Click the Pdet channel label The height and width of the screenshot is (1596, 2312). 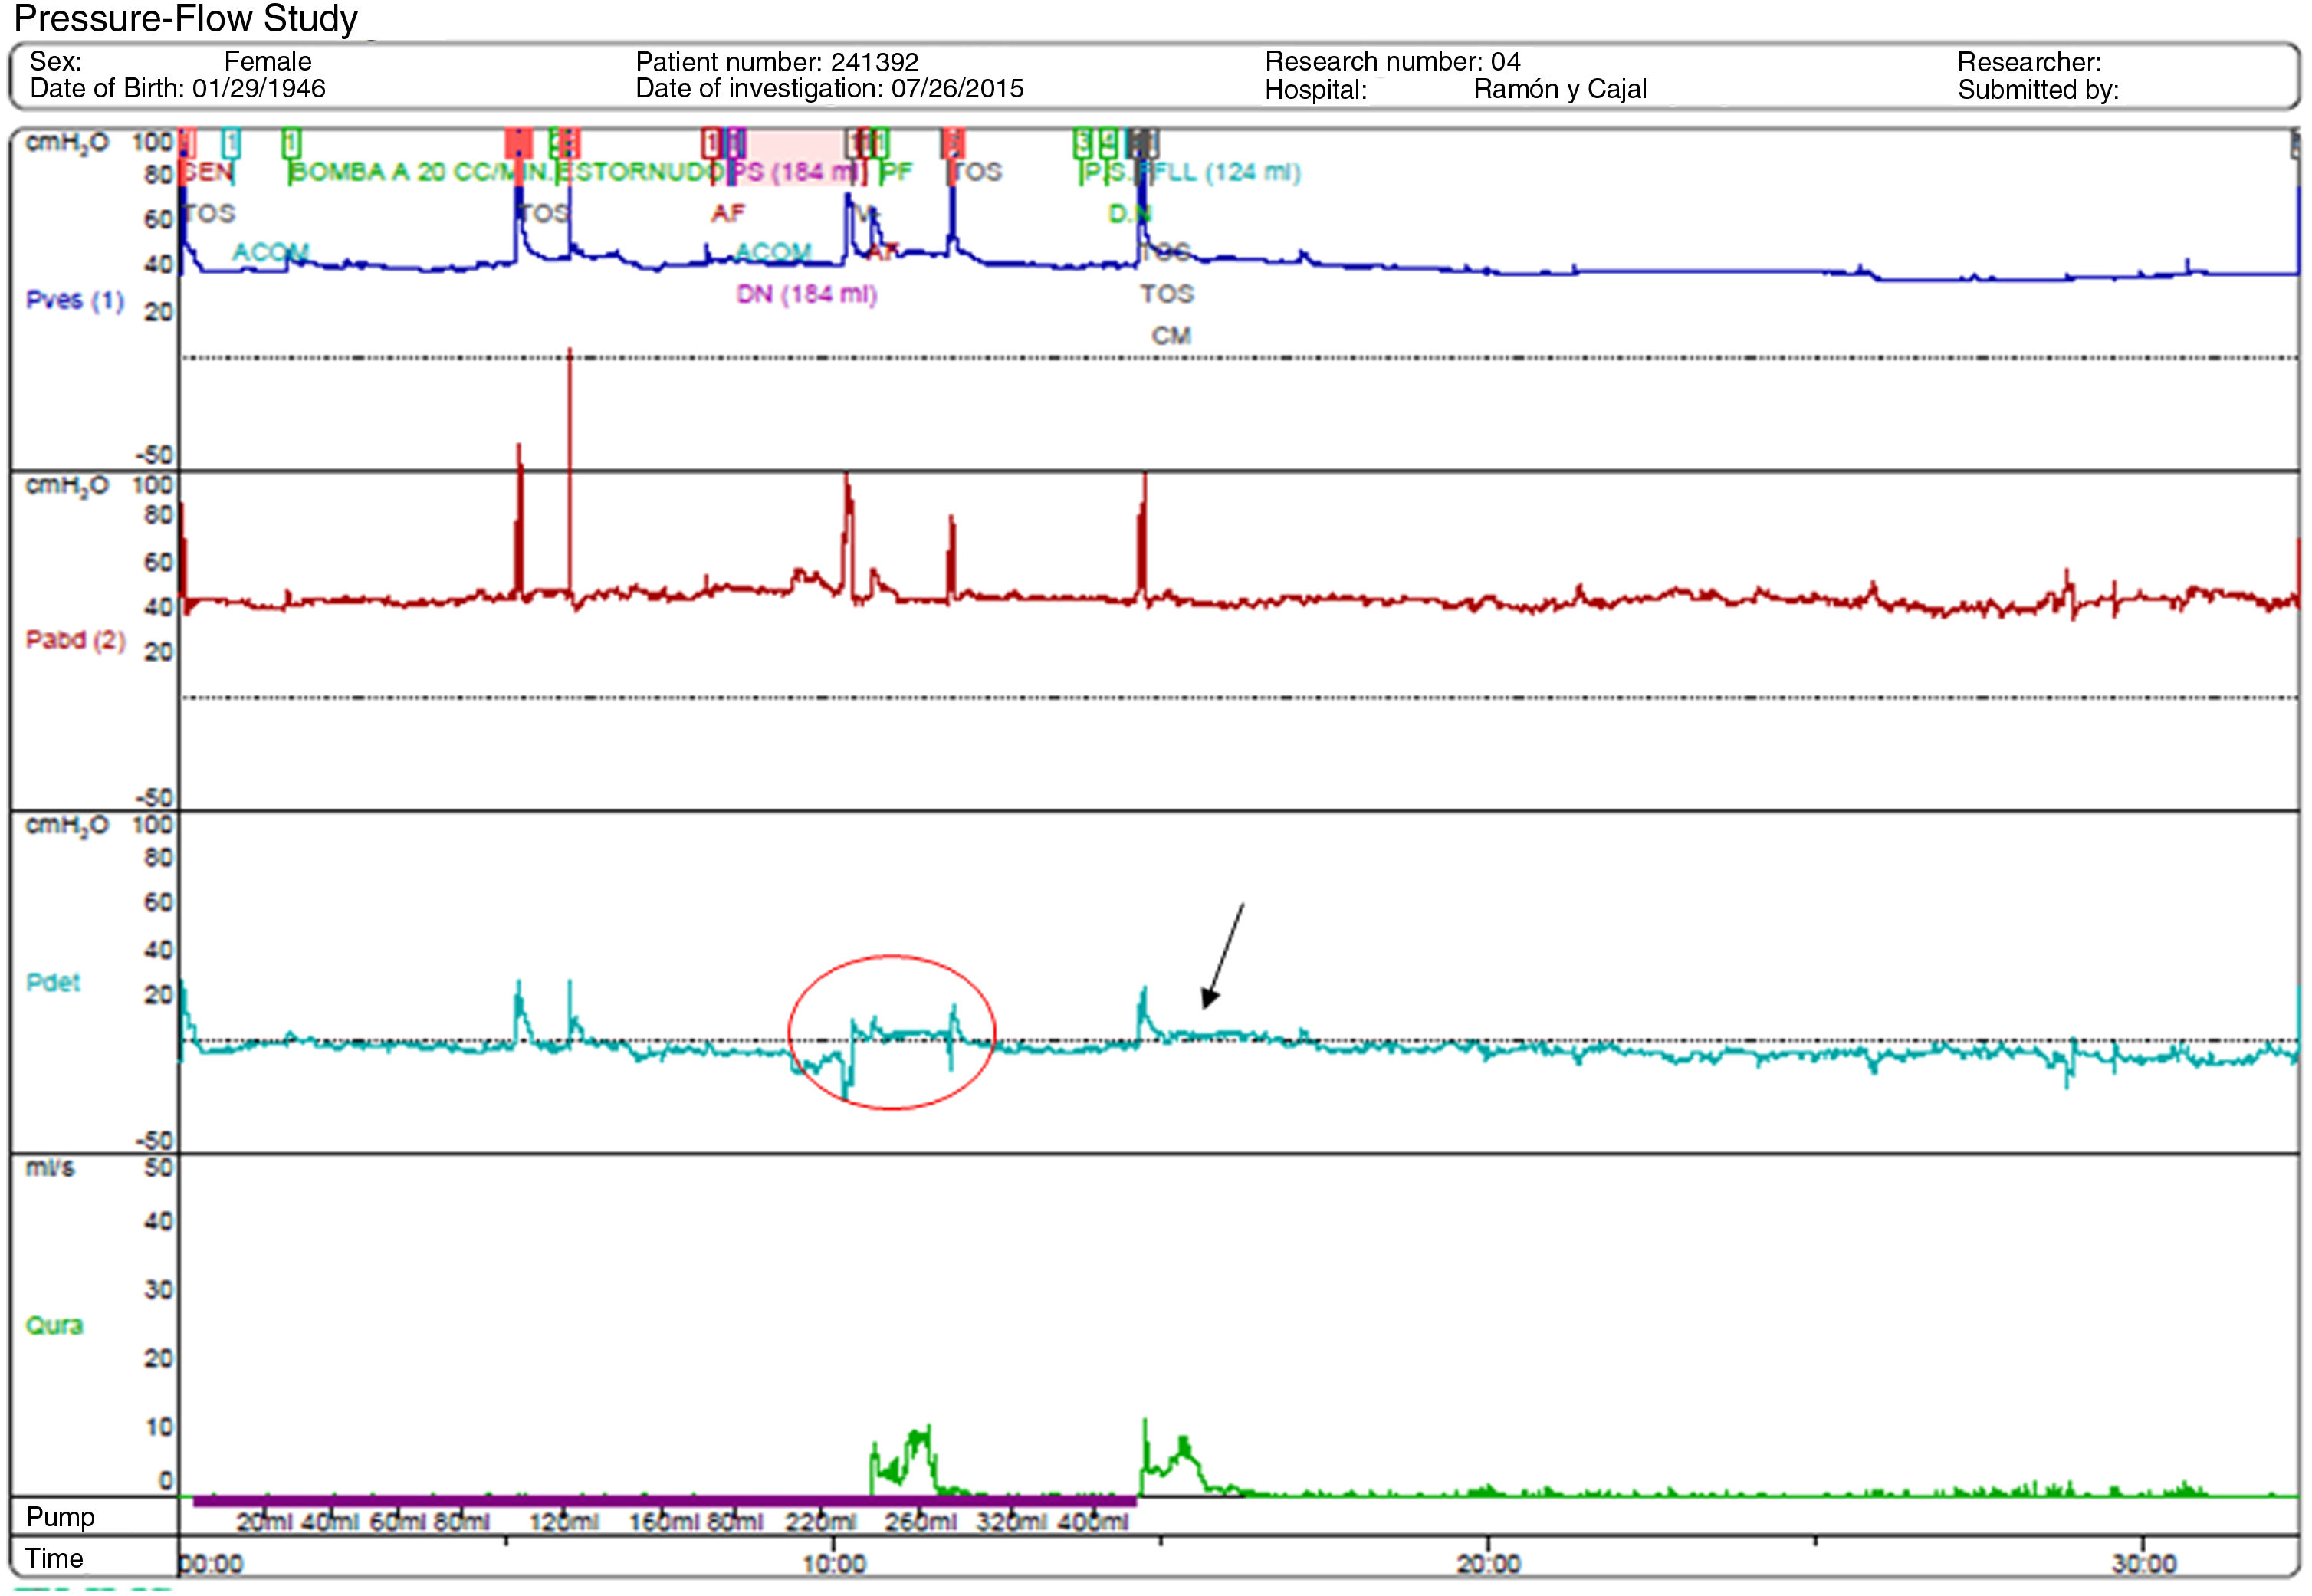(x=53, y=982)
